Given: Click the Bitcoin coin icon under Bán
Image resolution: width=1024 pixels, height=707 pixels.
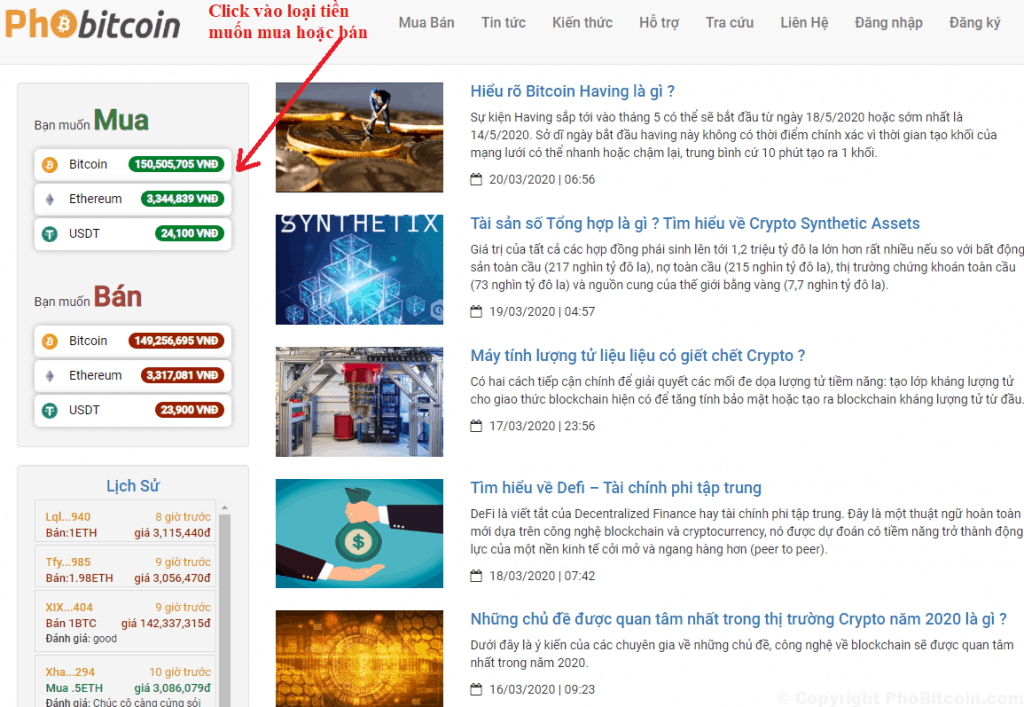Looking at the screenshot, I should pyautogui.click(x=49, y=342).
